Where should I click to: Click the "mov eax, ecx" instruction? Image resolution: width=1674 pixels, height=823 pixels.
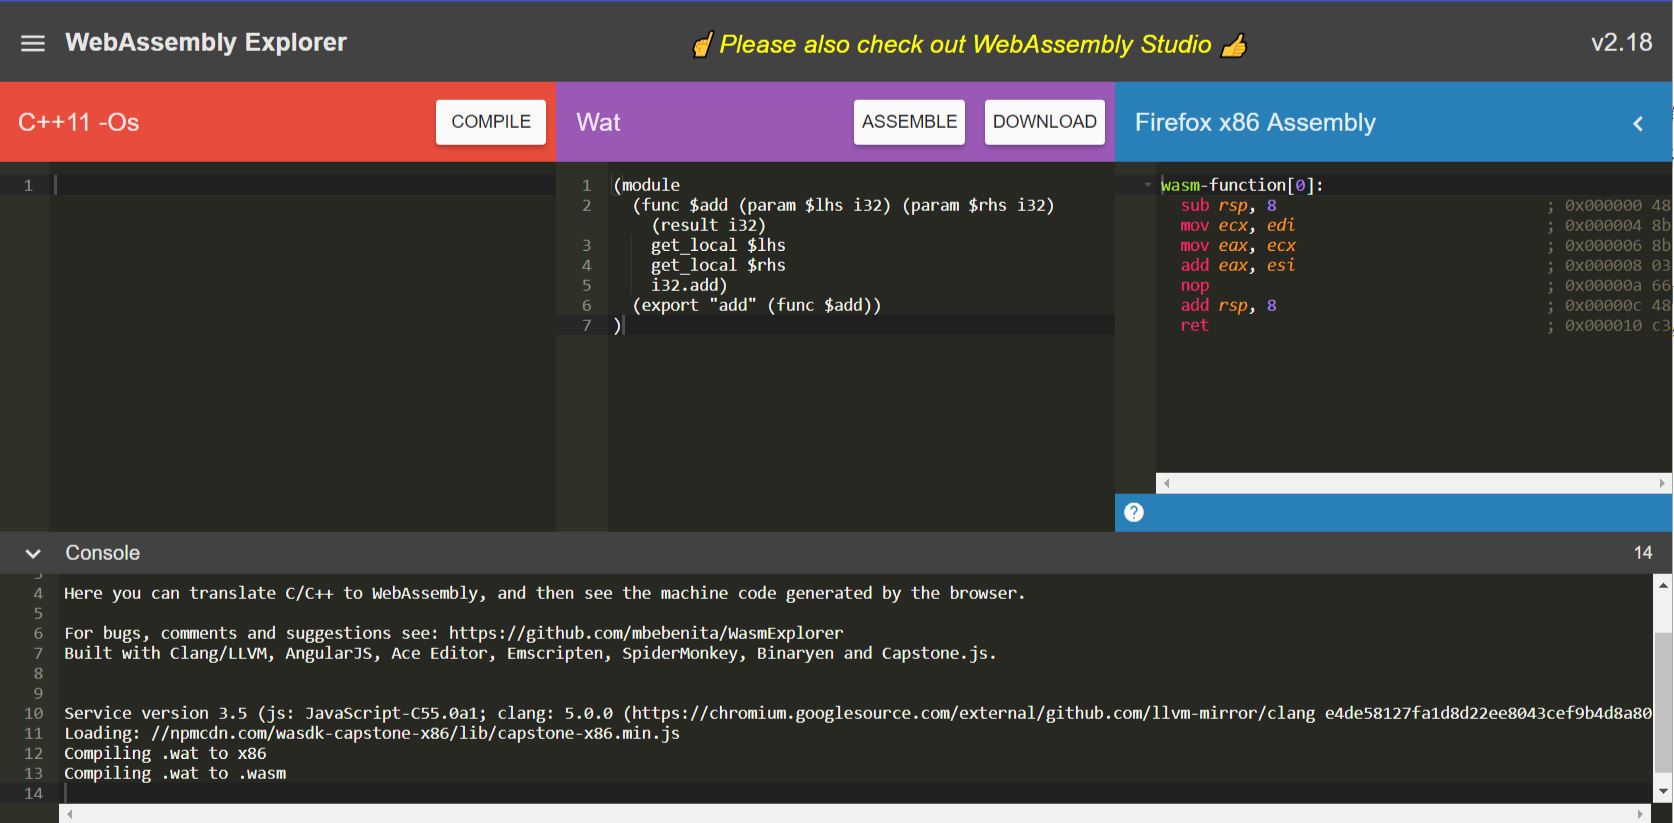1238,245
